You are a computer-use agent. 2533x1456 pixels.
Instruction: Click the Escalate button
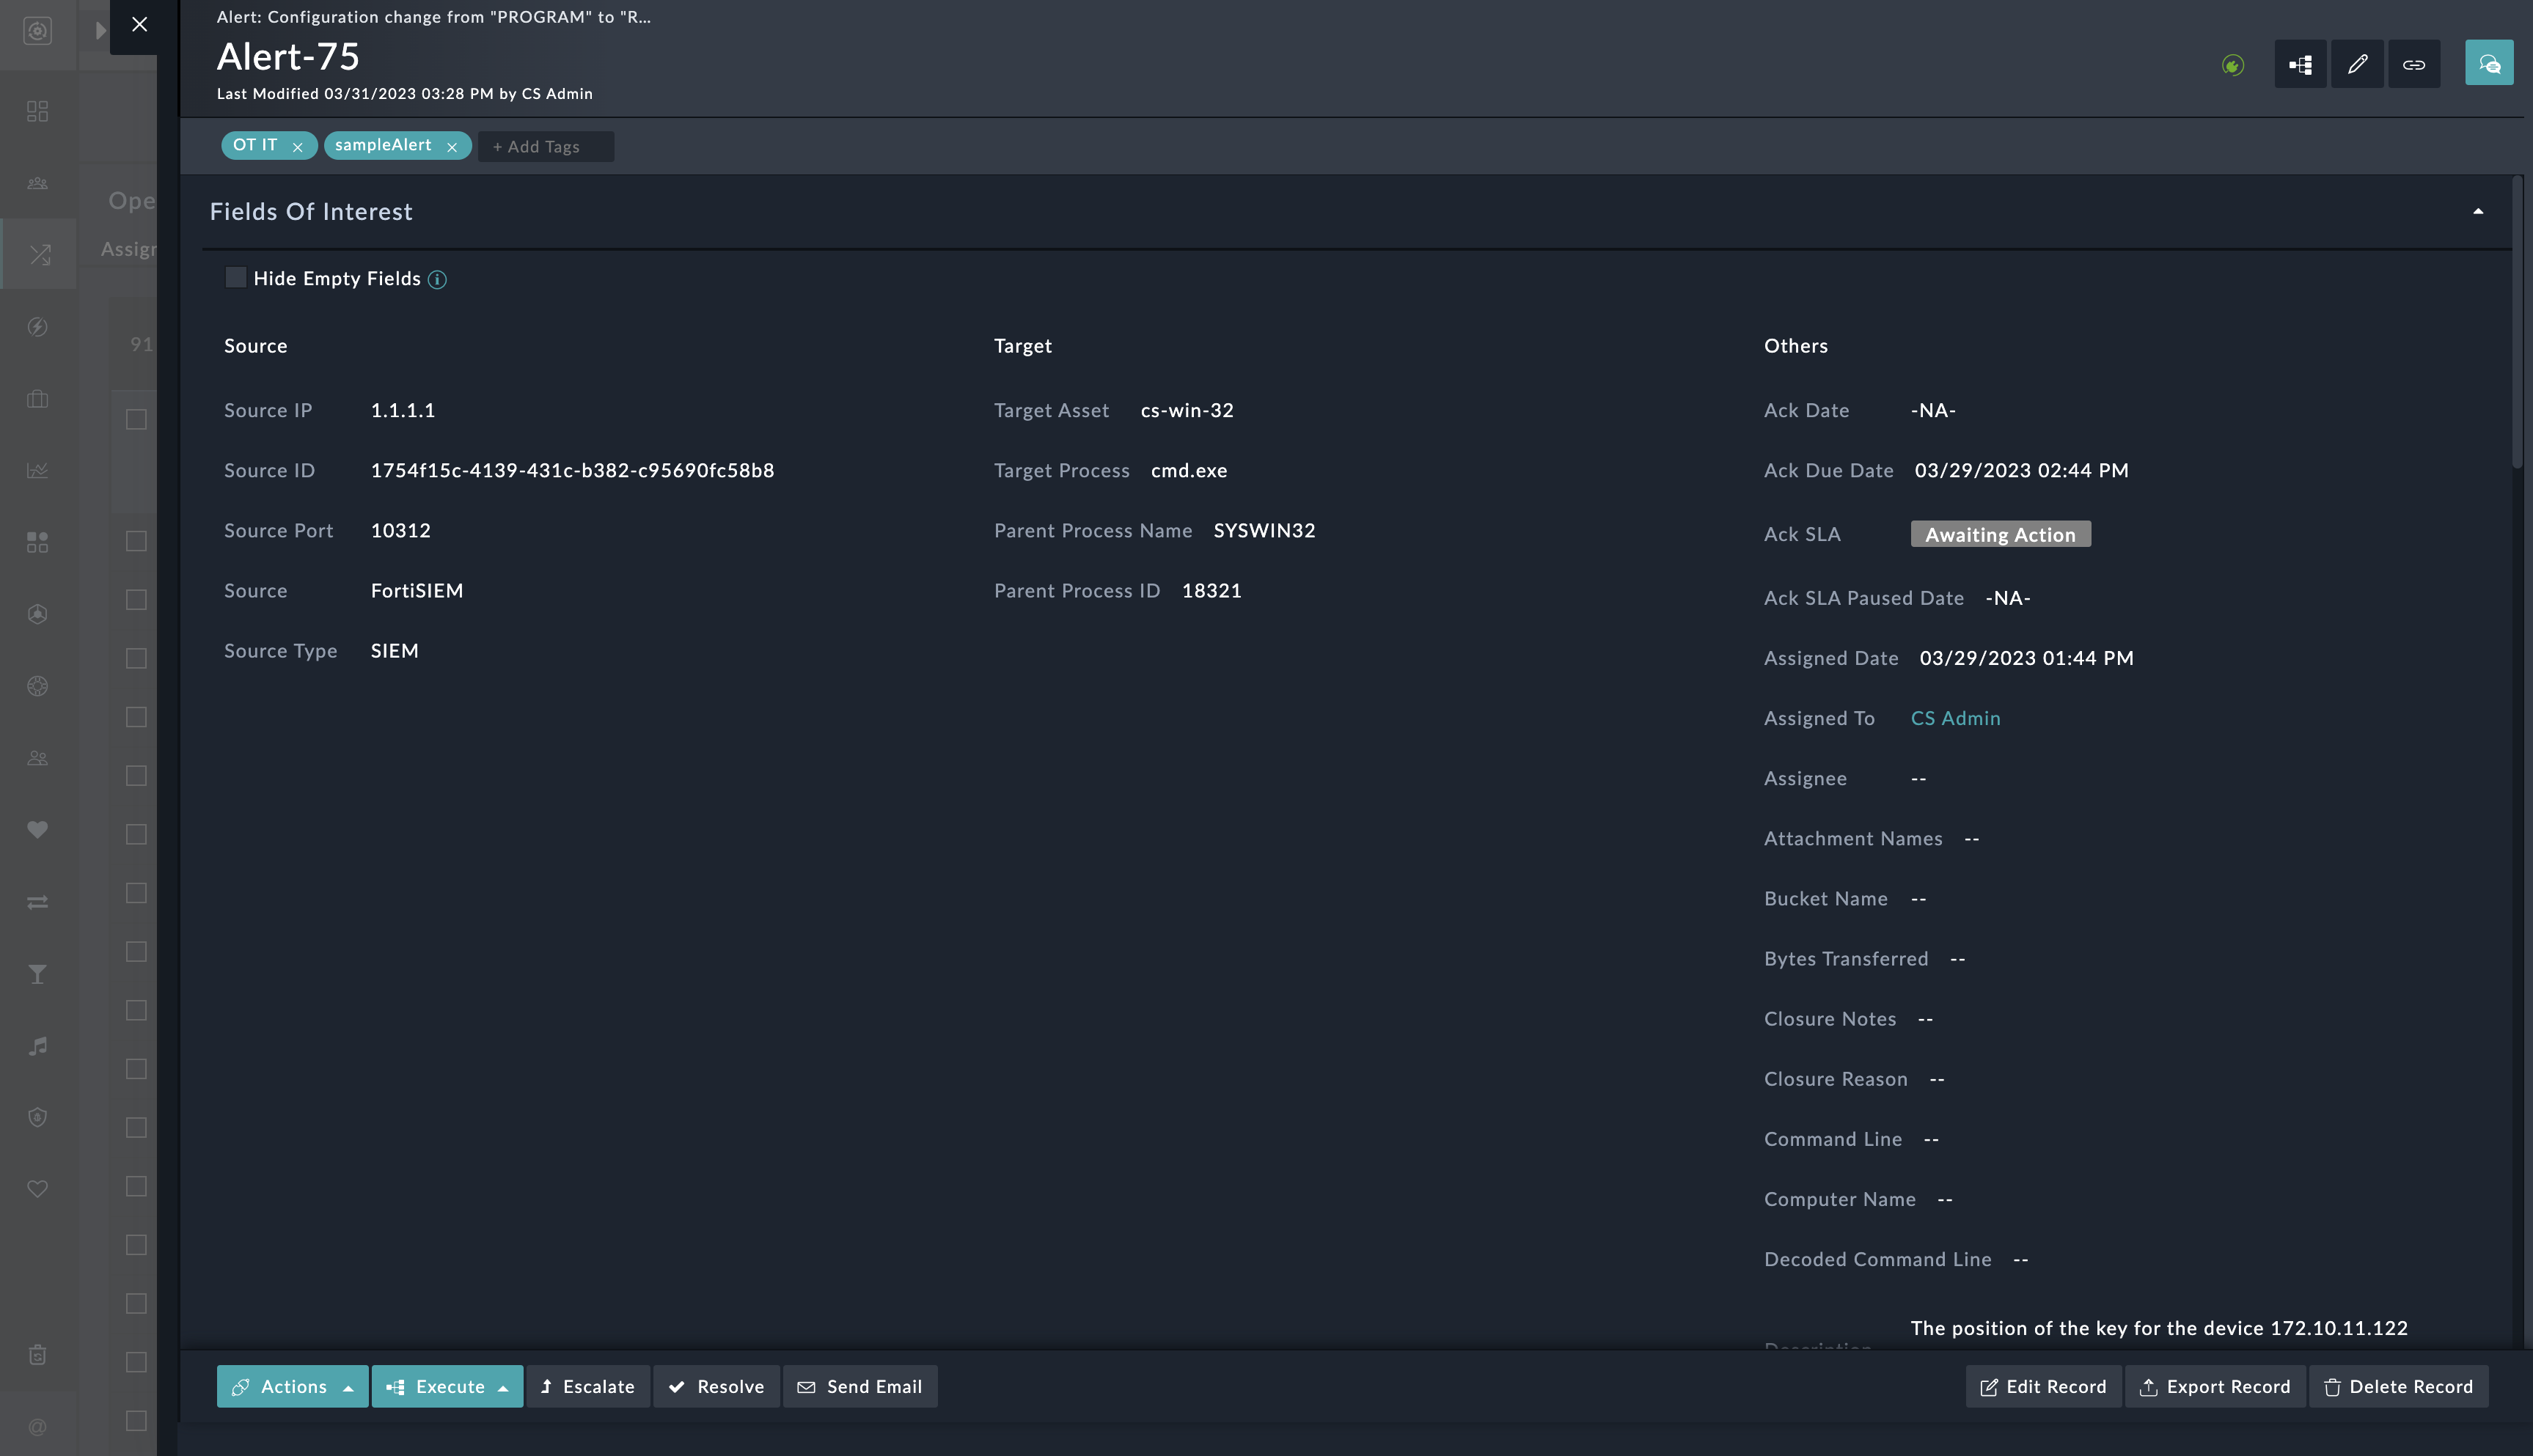(588, 1386)
